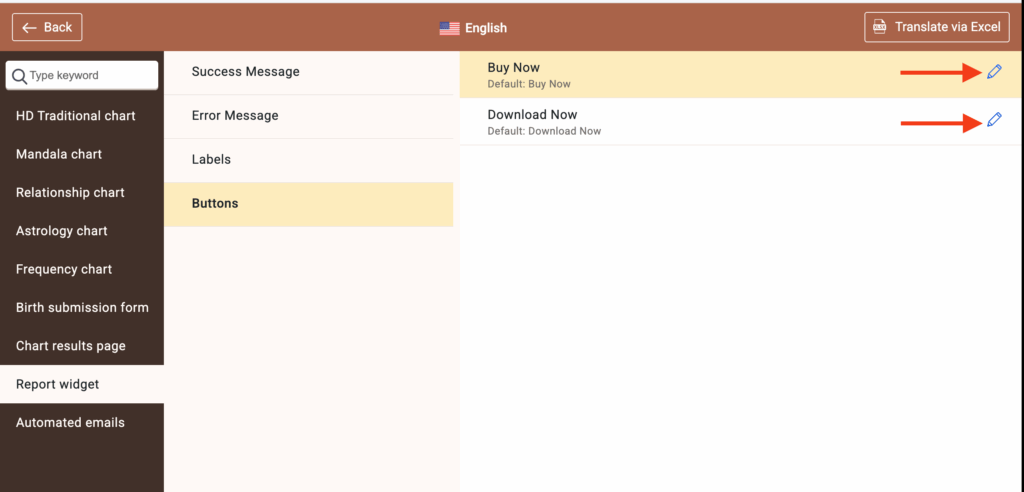Click the left arrow icon in Back button
The image size is (1024, 492).
click(x=30, y=27)
